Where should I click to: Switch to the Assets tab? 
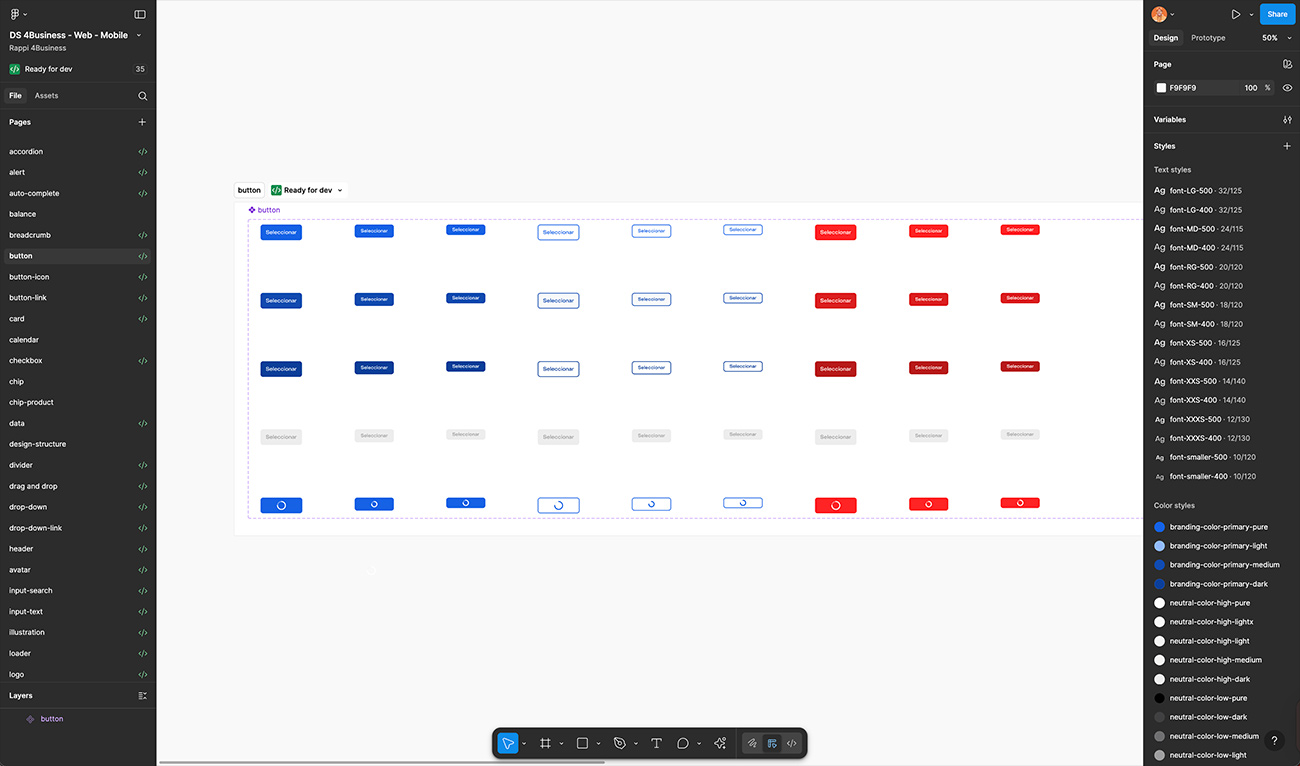click(46, 96)
